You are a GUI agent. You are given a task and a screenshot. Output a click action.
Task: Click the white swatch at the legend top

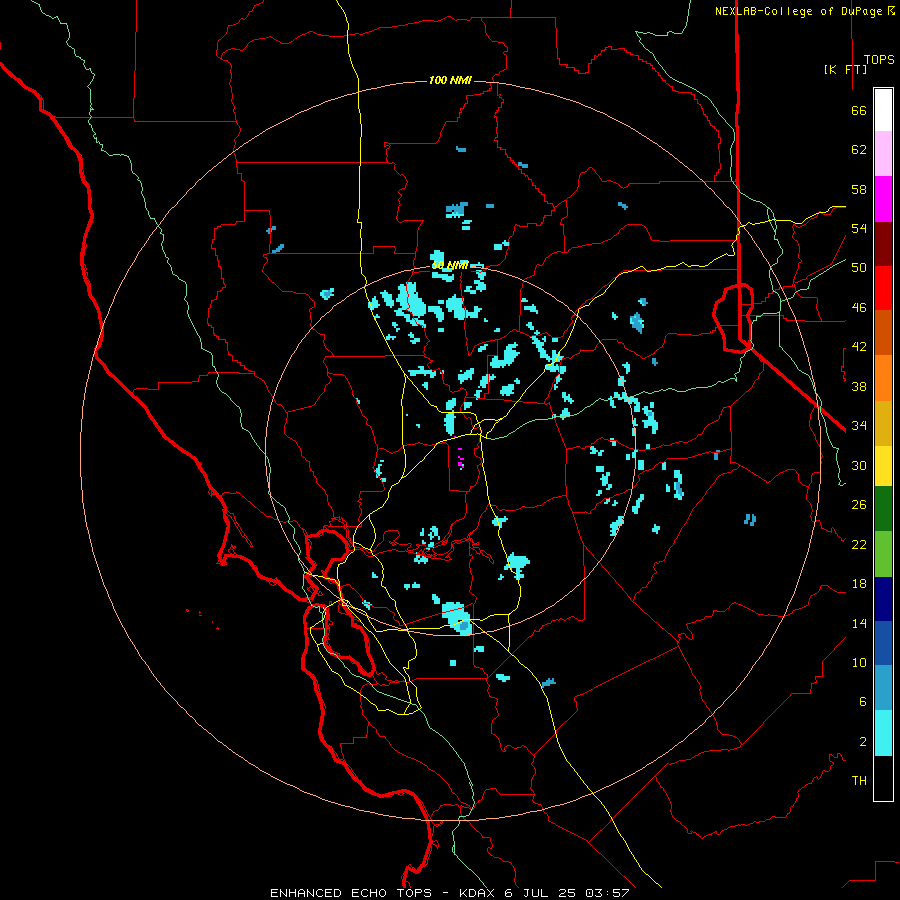coord(883,110)
